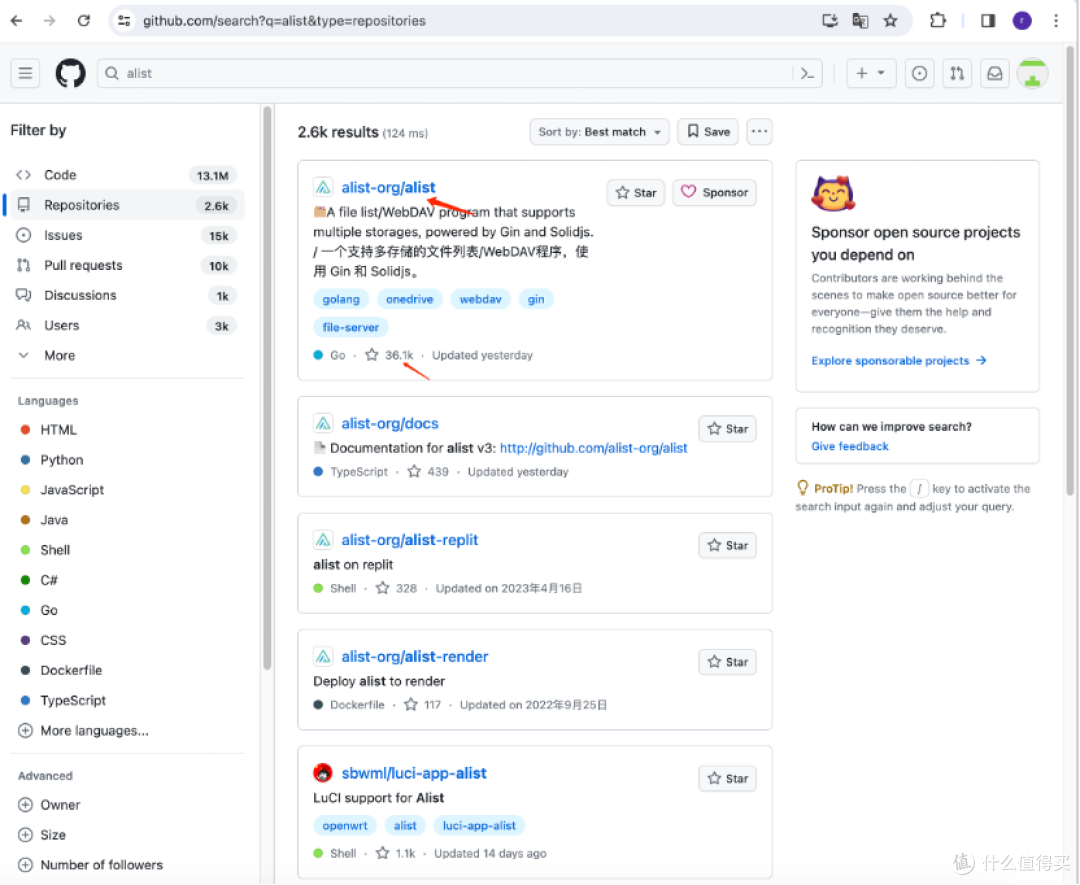Viewport: 1080px width, 885px height.
Task: Open Explore sponsorable projects link
Action: pos(899,360)
